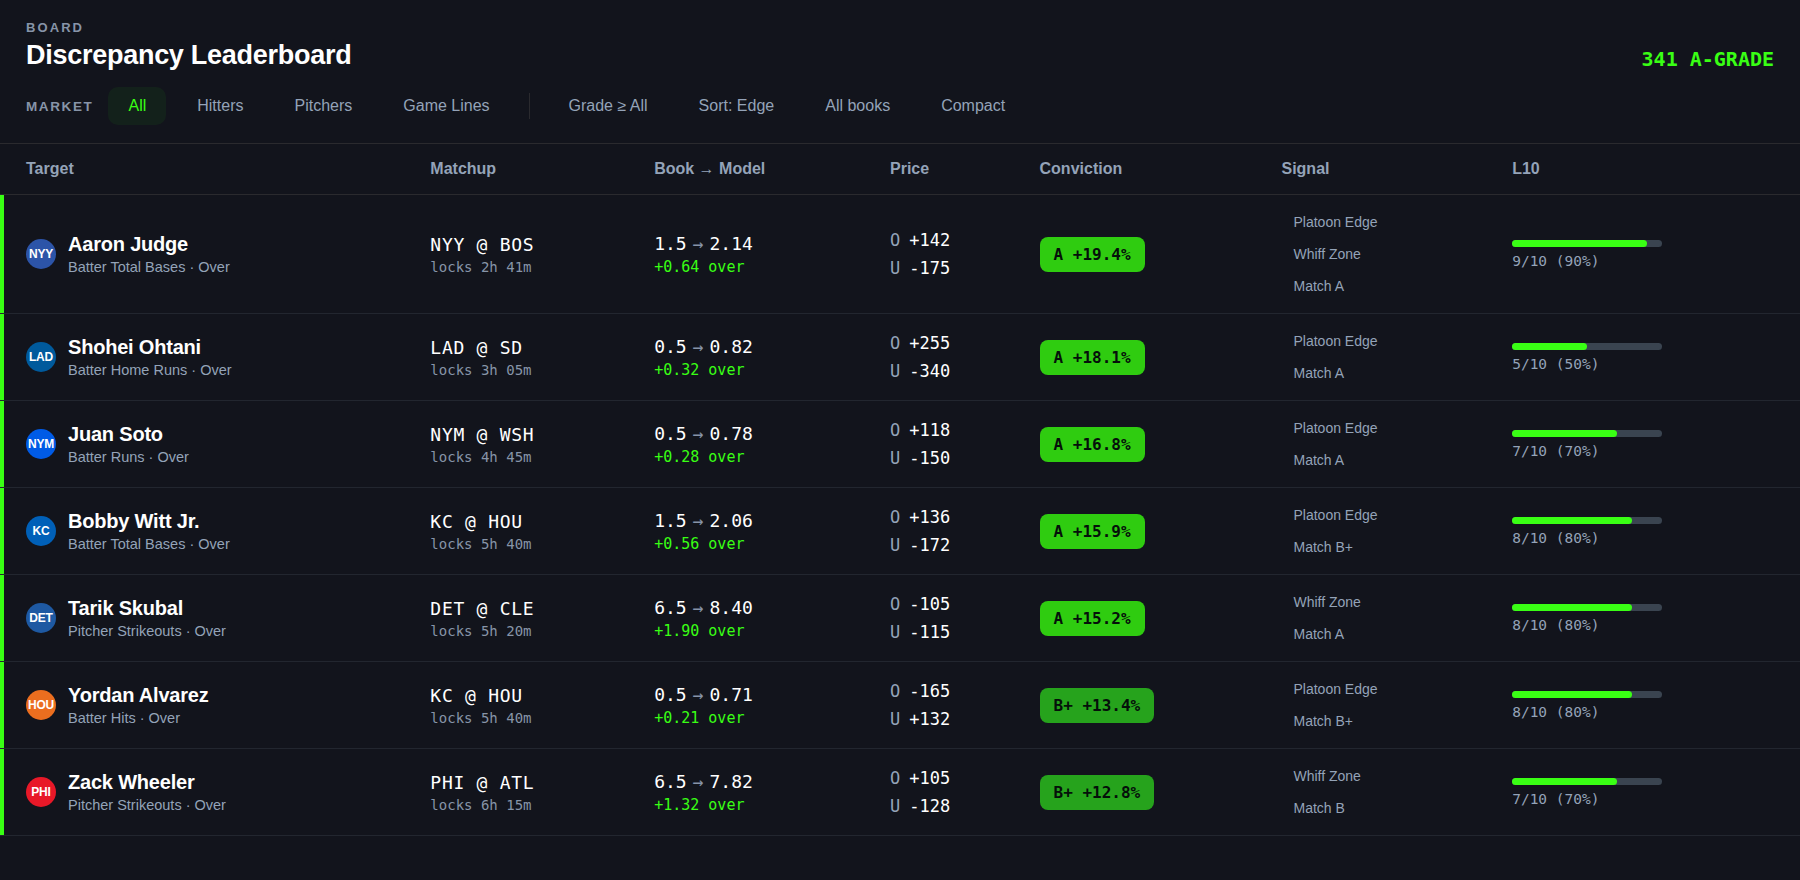The image size is (1800, 880).
Task: Filter market by Hitters
Action: coord(220,106)
